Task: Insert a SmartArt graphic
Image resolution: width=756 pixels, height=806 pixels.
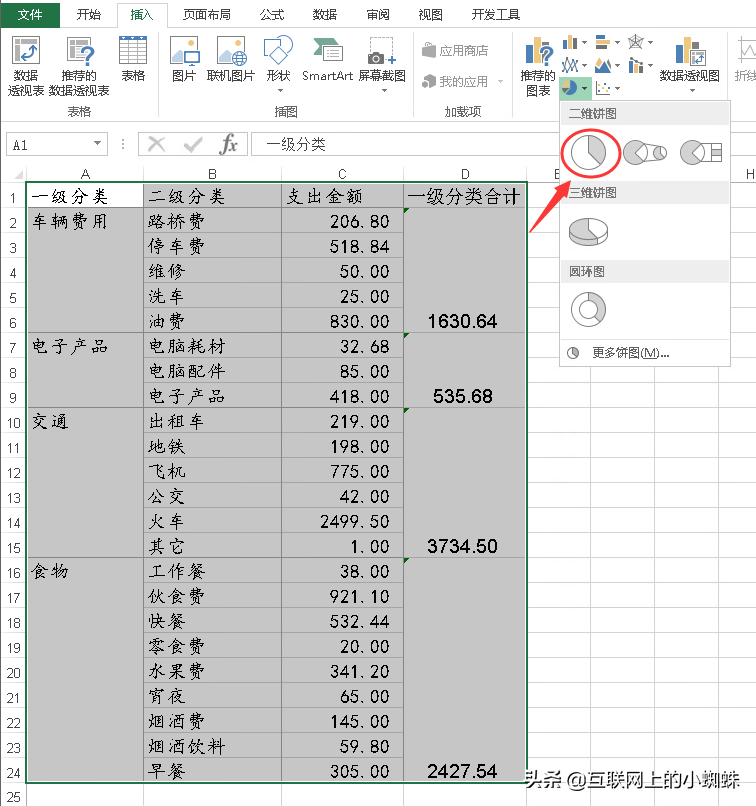Action: [x=327, y=59]
